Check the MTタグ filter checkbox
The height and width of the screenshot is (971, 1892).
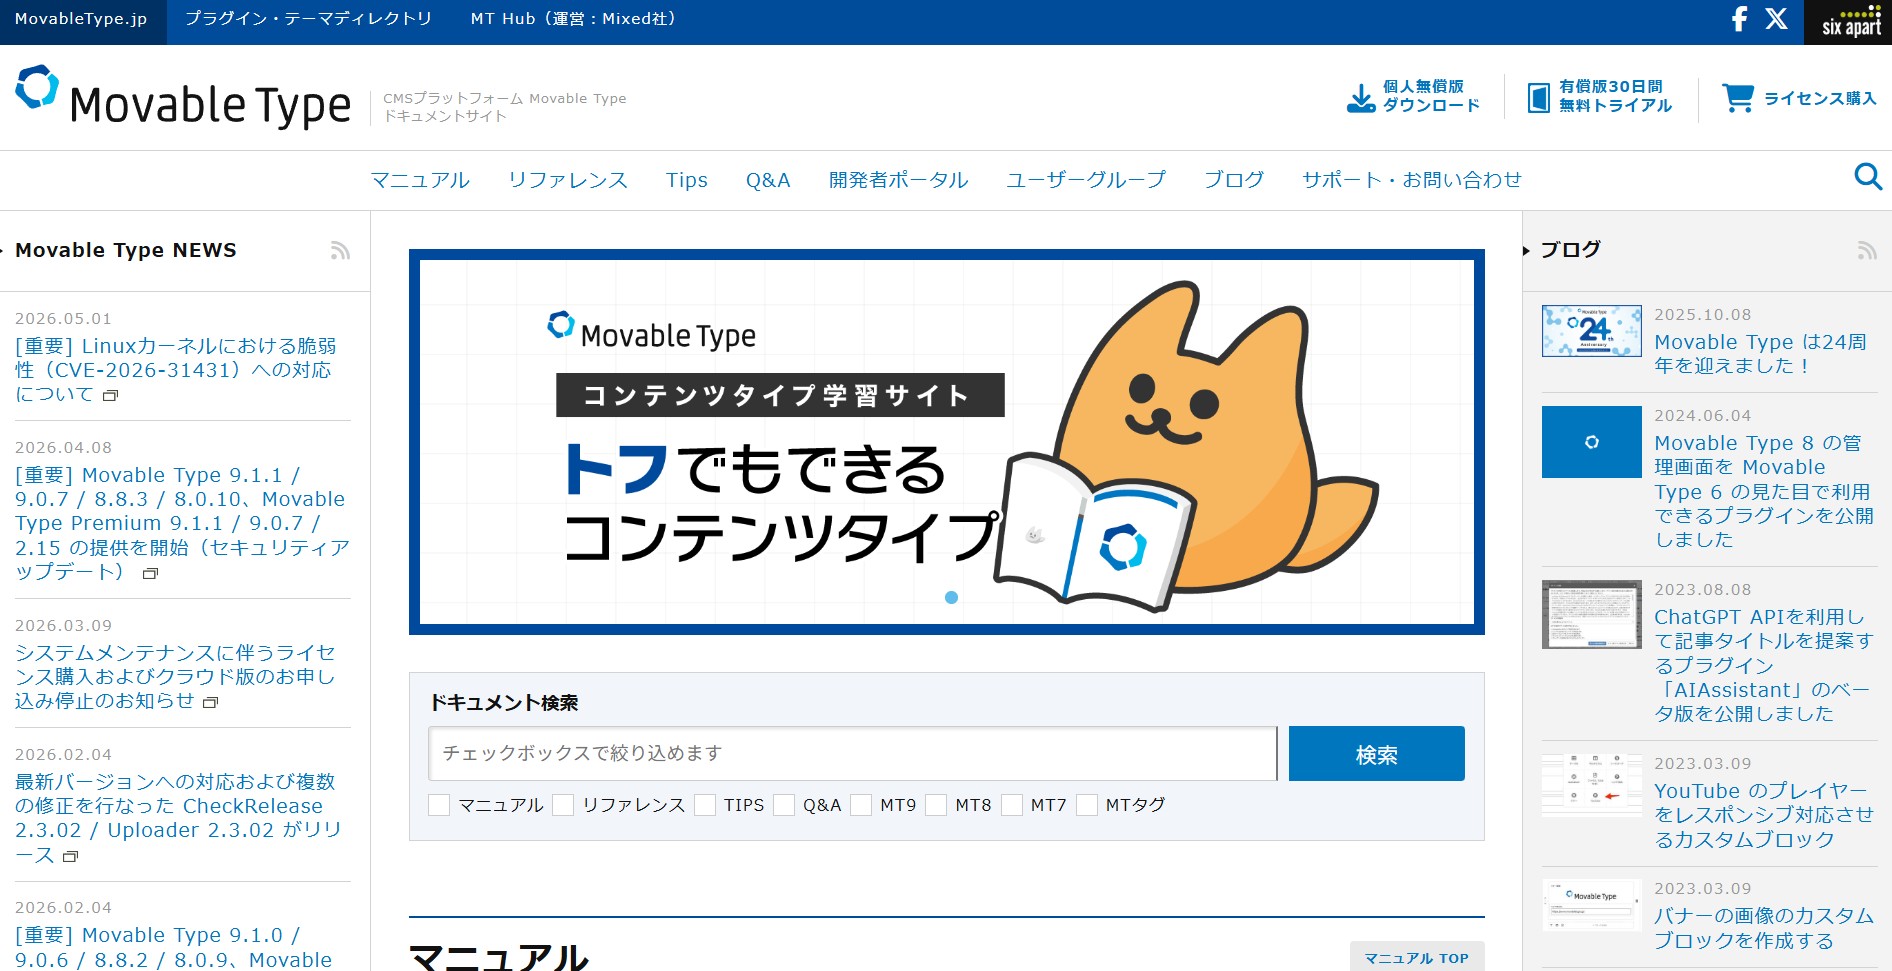(x=1087, y=805)
